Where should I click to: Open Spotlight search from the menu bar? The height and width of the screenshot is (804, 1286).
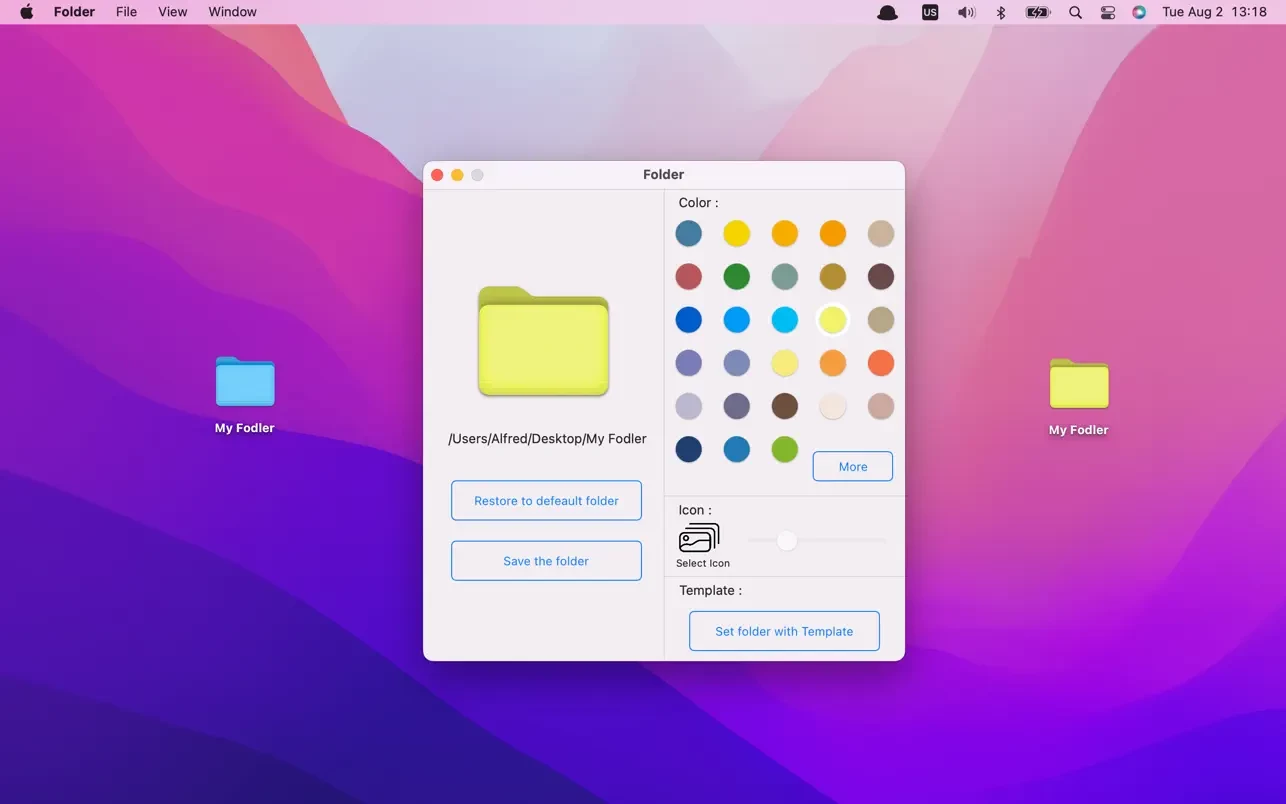click(x=1074, y=12)
